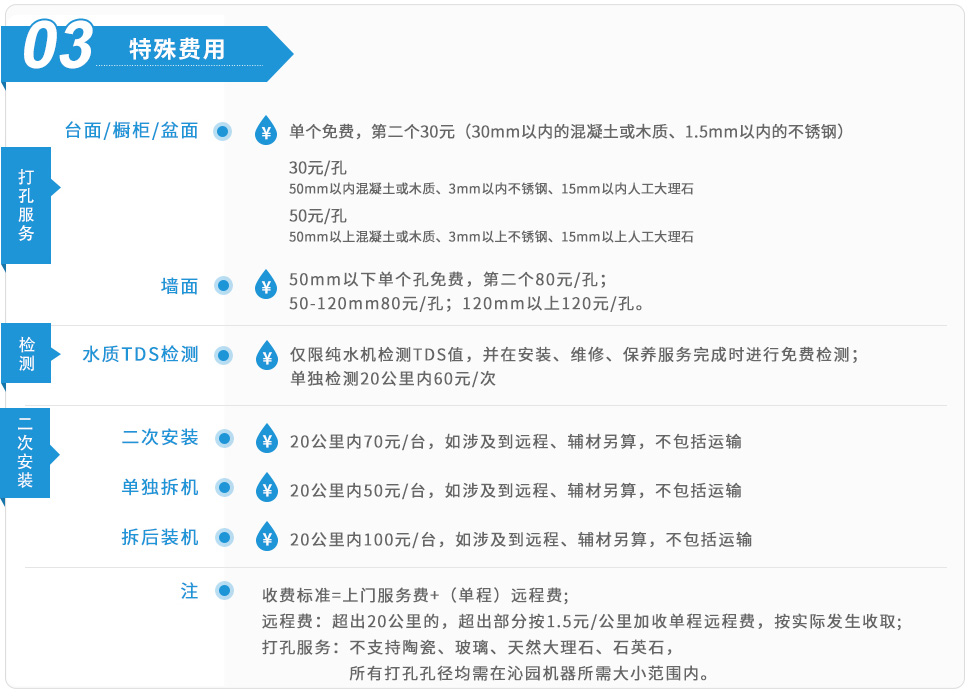
Task: Click the yen droplet icon for 单独拆机
Action: pos(266,488)
